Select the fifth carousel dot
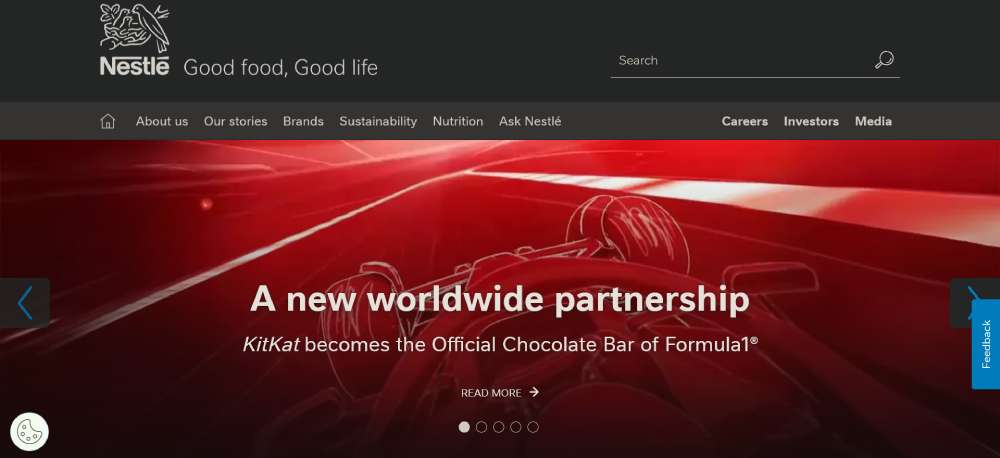This screenshot has width=1000, height=458. pyautogui.click(x=533, y=427)
